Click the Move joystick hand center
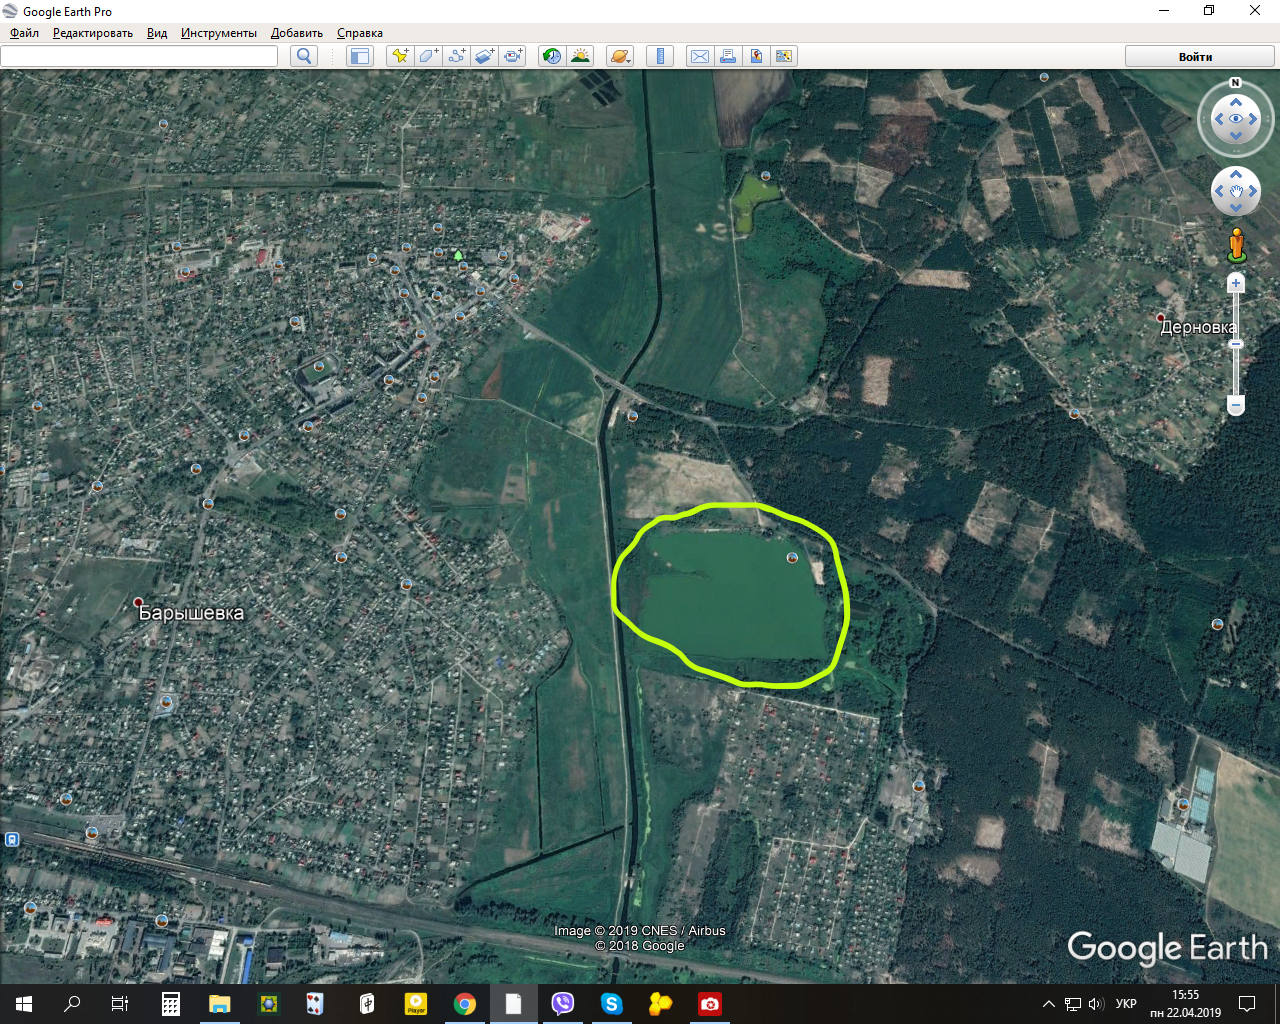 click(1236, 191)
